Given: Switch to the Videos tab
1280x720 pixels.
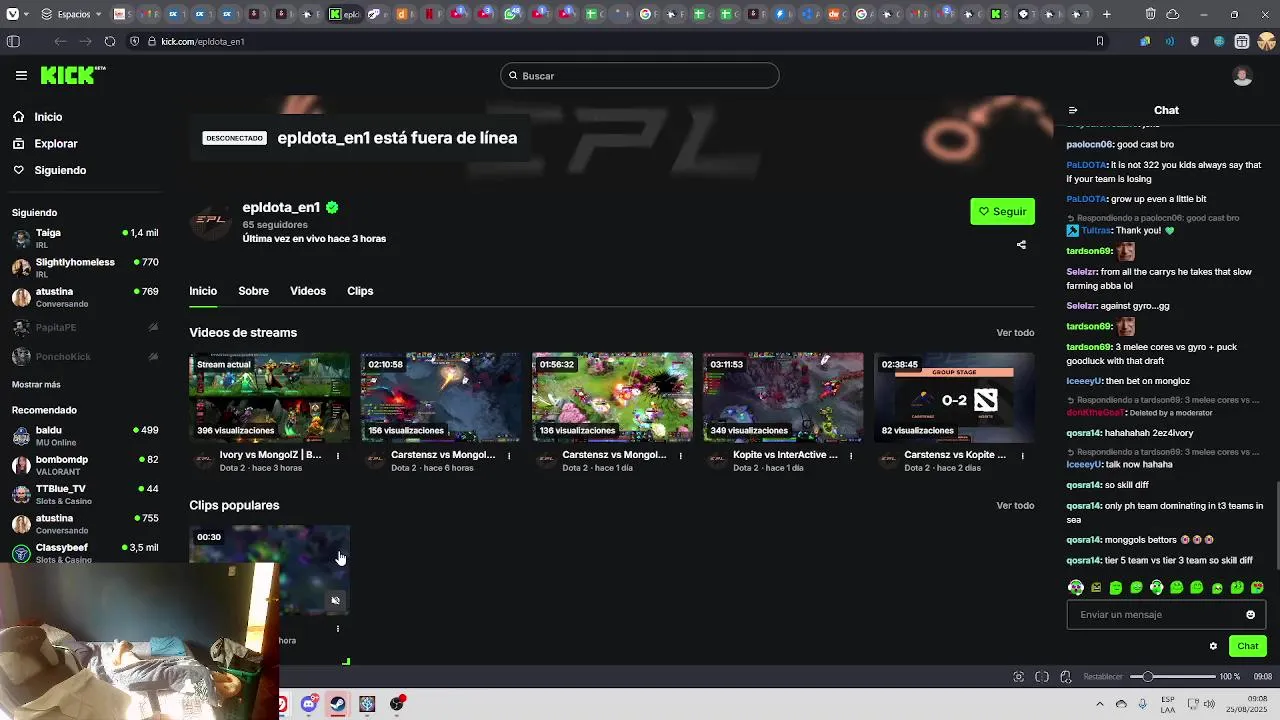Looking at the screenshot, I should coord(308,291).
